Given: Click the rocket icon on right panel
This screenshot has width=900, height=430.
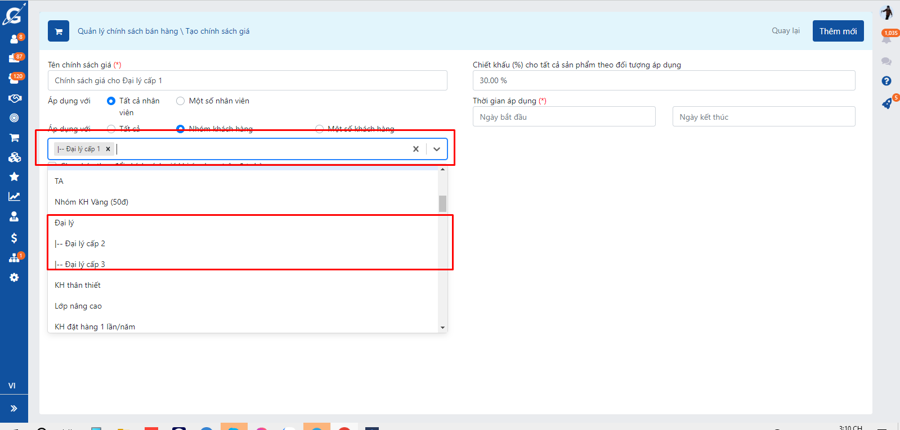Looking at the screenshot, I should pyautogui.click(x=886, y=103).
